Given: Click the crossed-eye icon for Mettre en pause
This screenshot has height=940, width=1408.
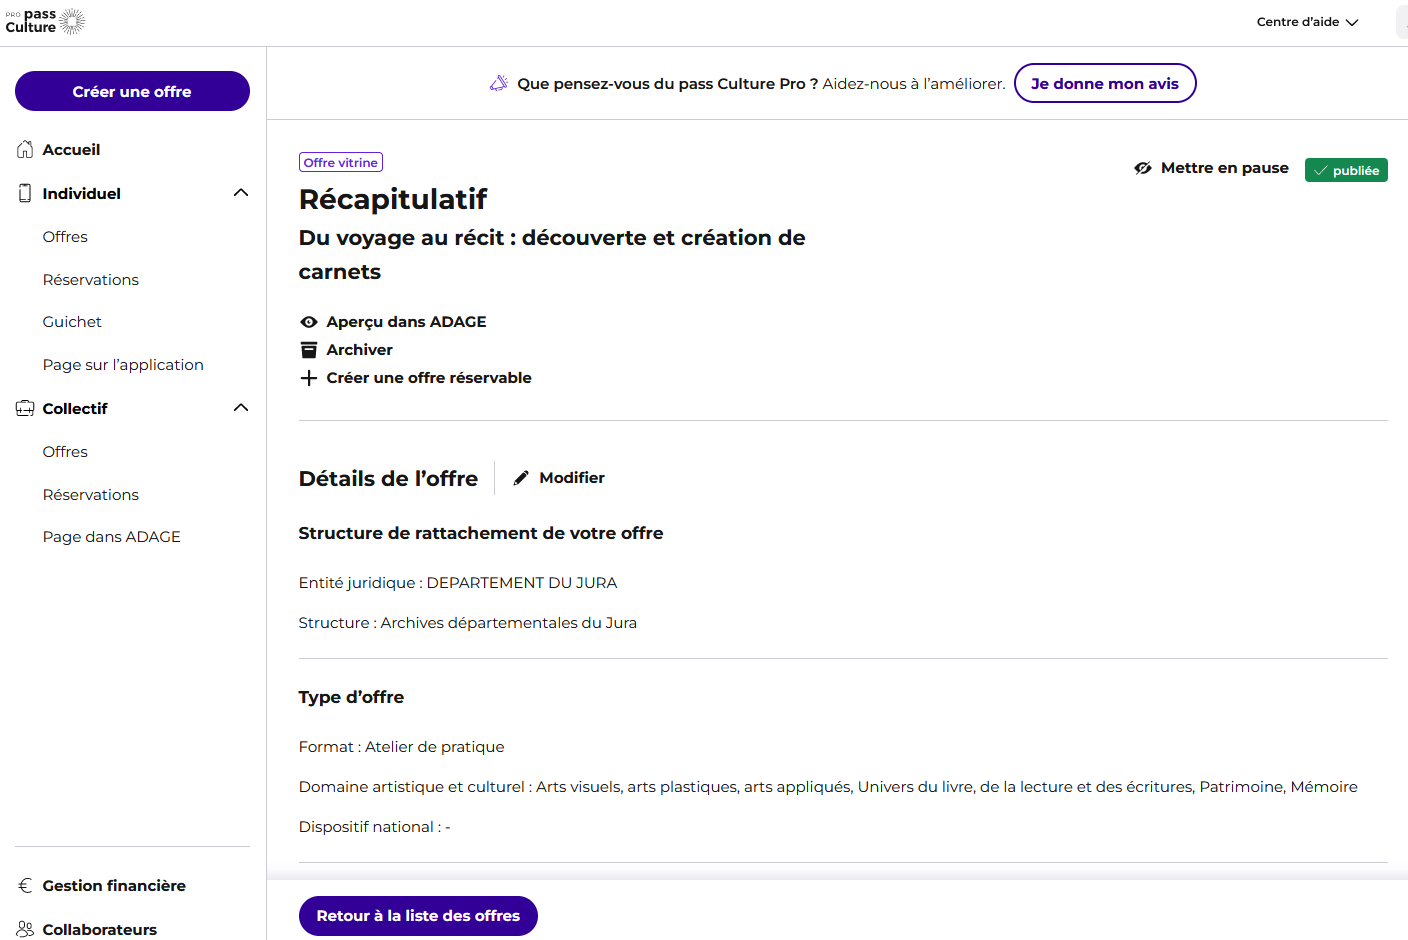Looking at the screenshot, I should [1143, 168].
